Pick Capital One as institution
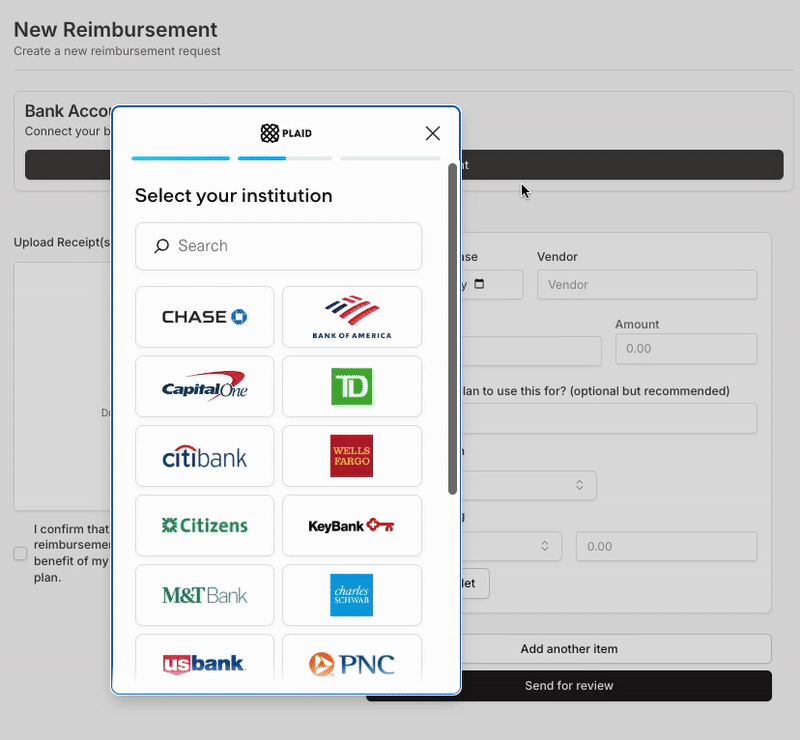 pos(204,387)
